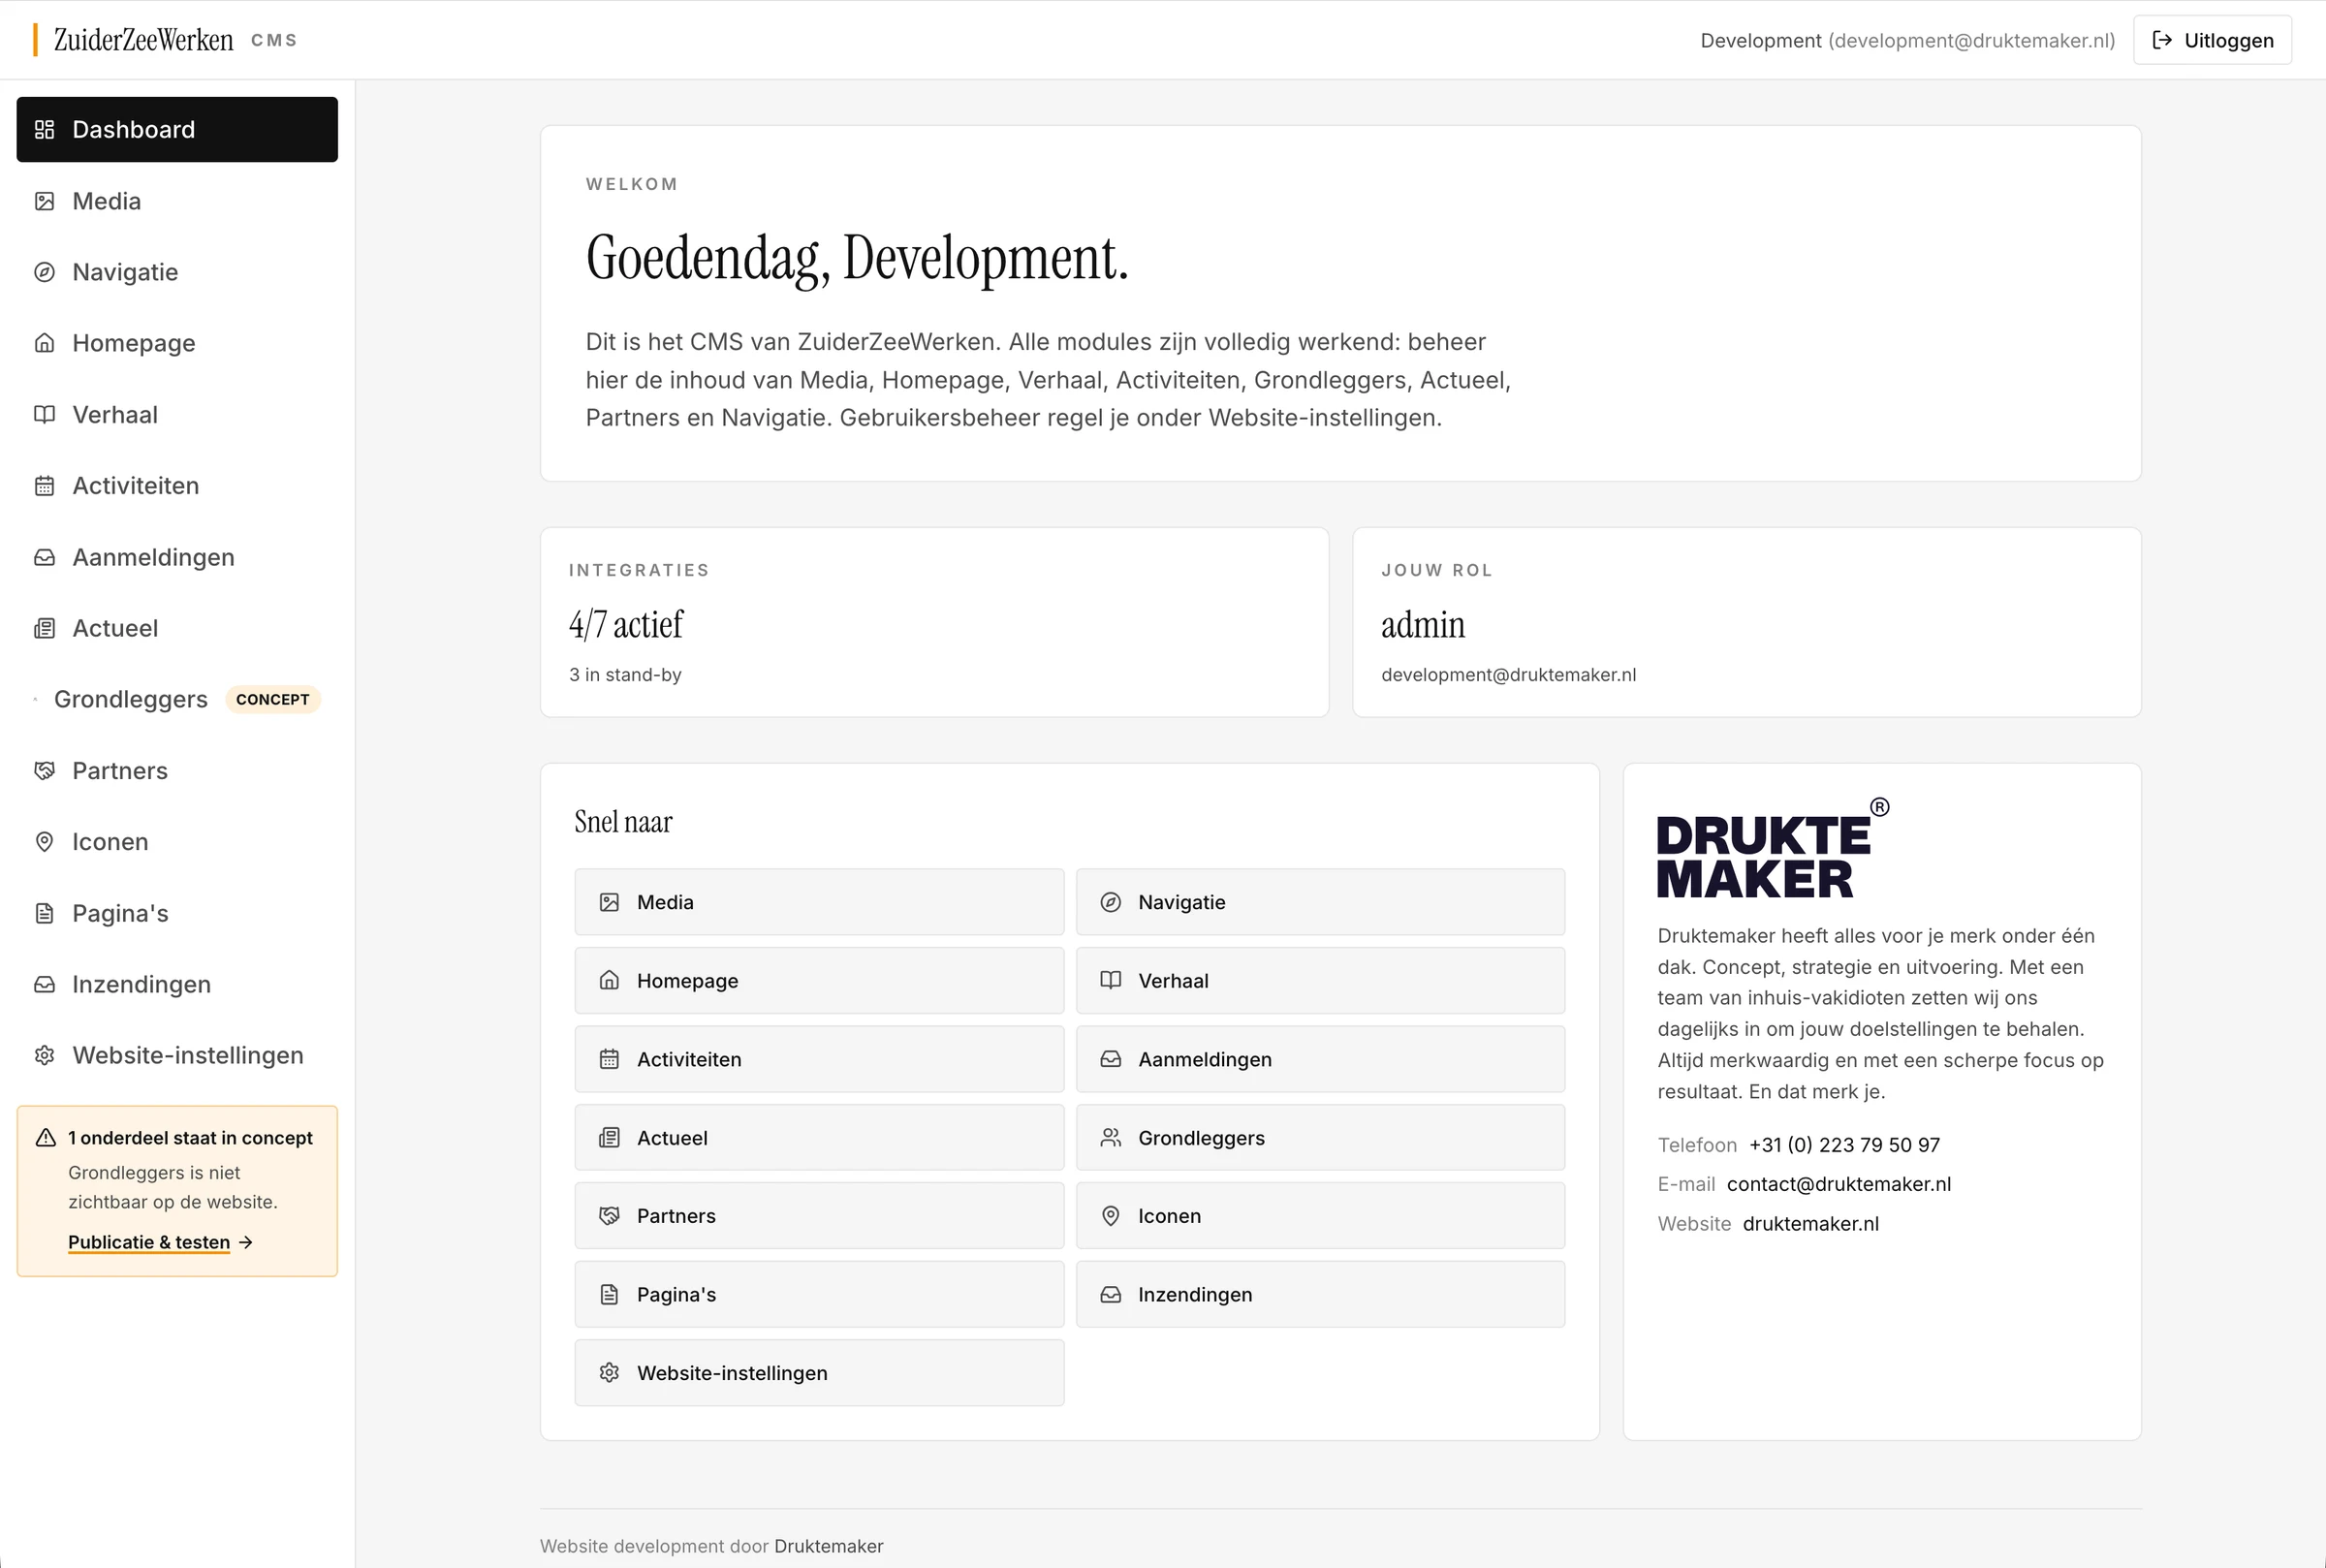Open Partners tile in Snel naar
This screenshot has width=2326, height=1568.
(819, 1215)
